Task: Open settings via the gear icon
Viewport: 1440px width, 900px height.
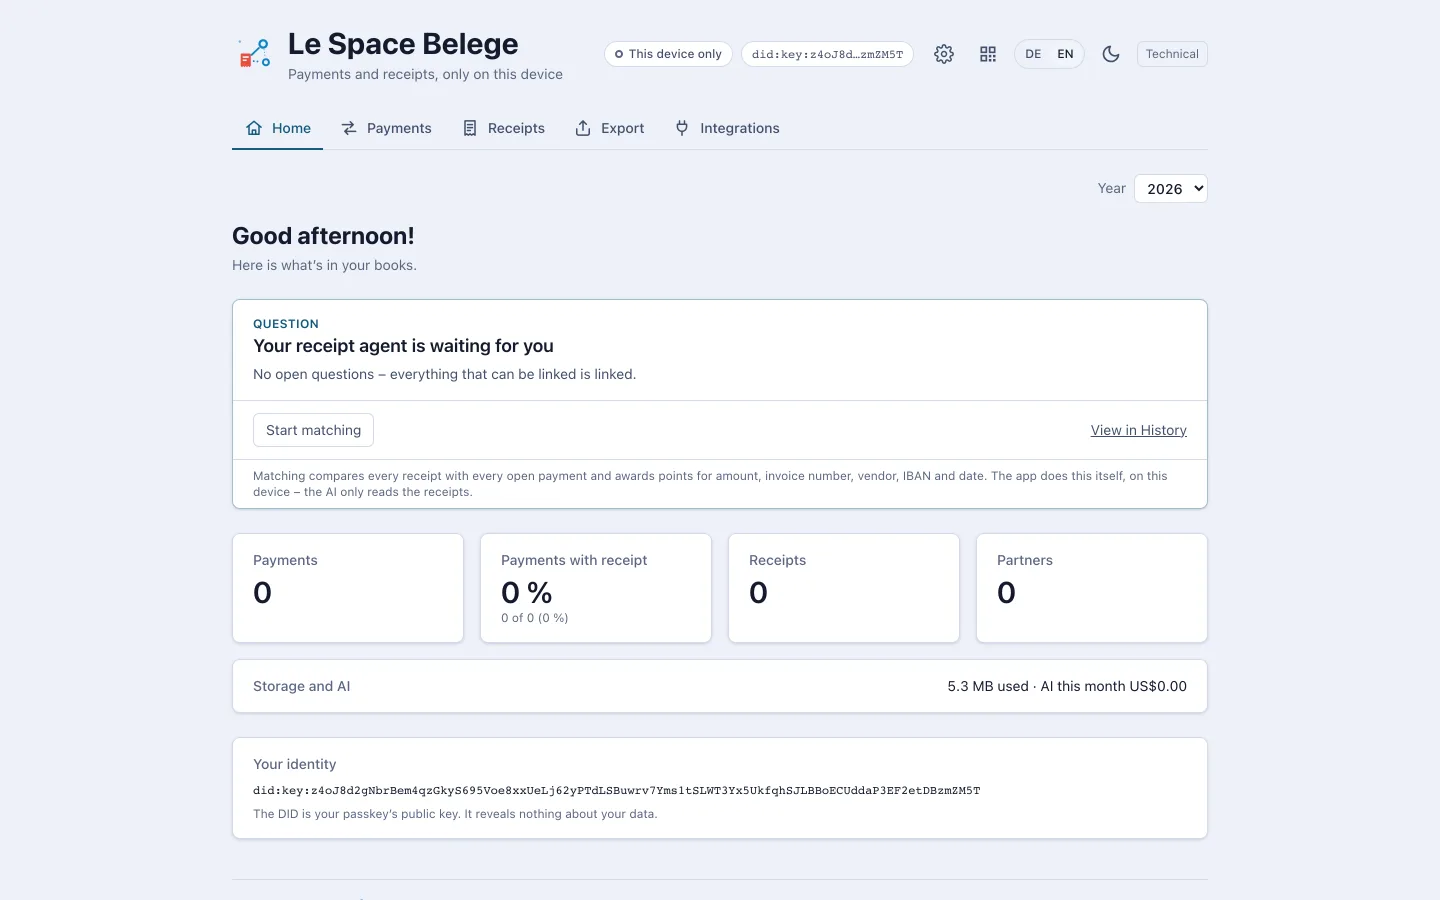Action: pyautogui.click(x=944, y=54)
